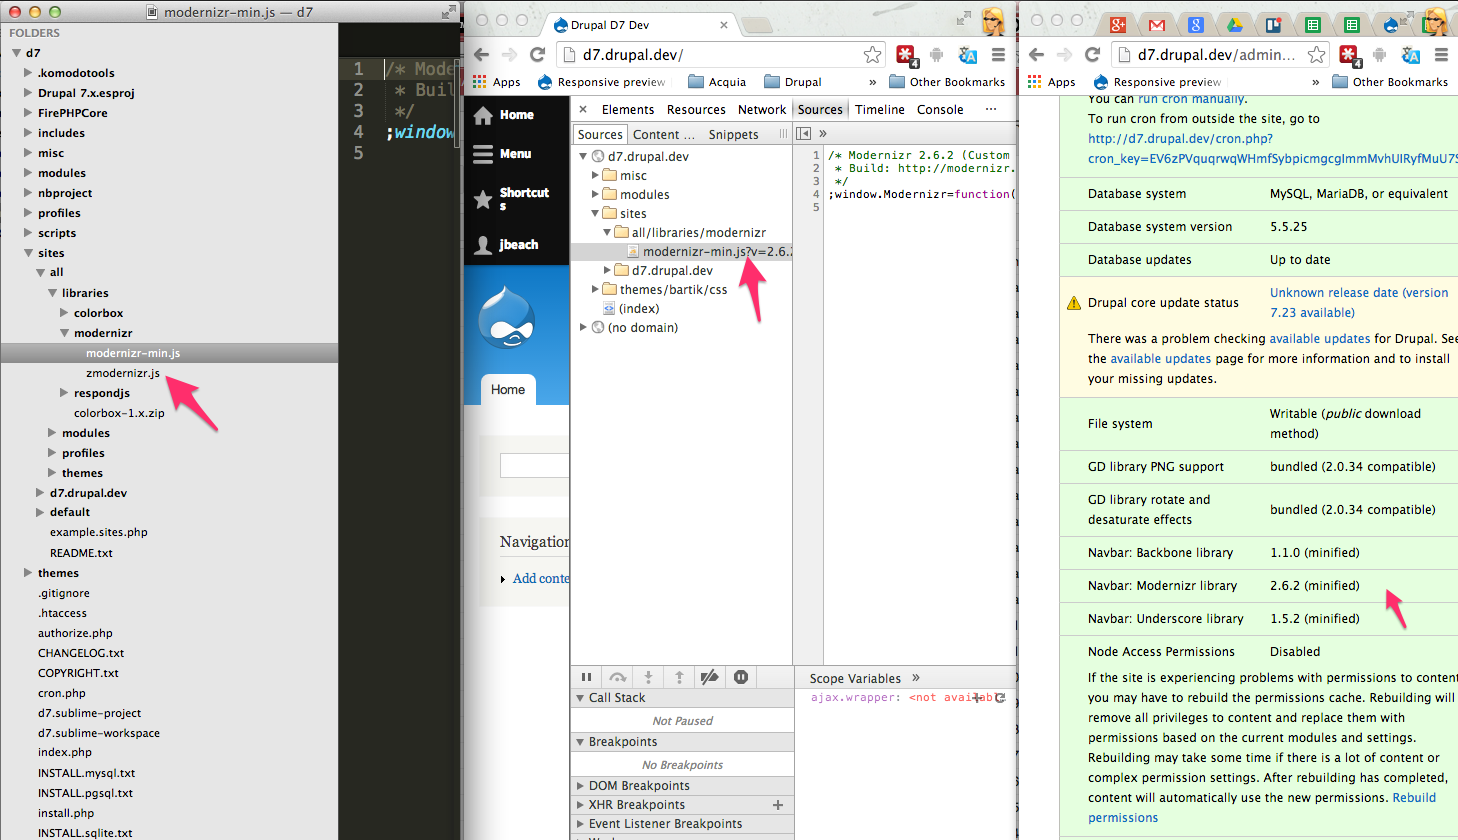Screen dimensions: 1458x840
Task: Open cron.php file in Sublime sidebar
Action: pos(62,693)
